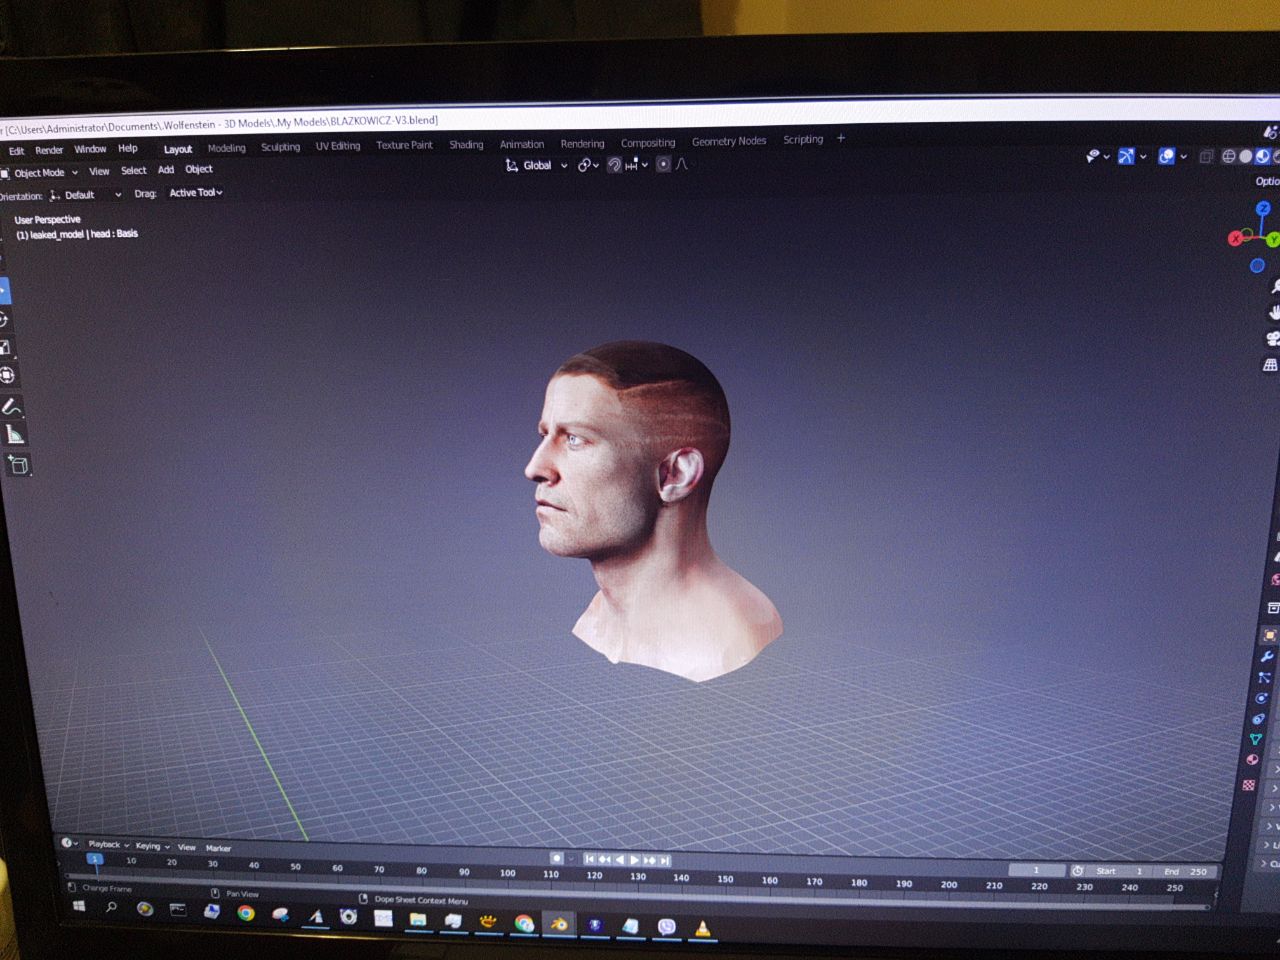The height and width of the screenshot is (960, 1280).
Task: Open overlays options dropdown arrow
Action: pos(1184,156)
